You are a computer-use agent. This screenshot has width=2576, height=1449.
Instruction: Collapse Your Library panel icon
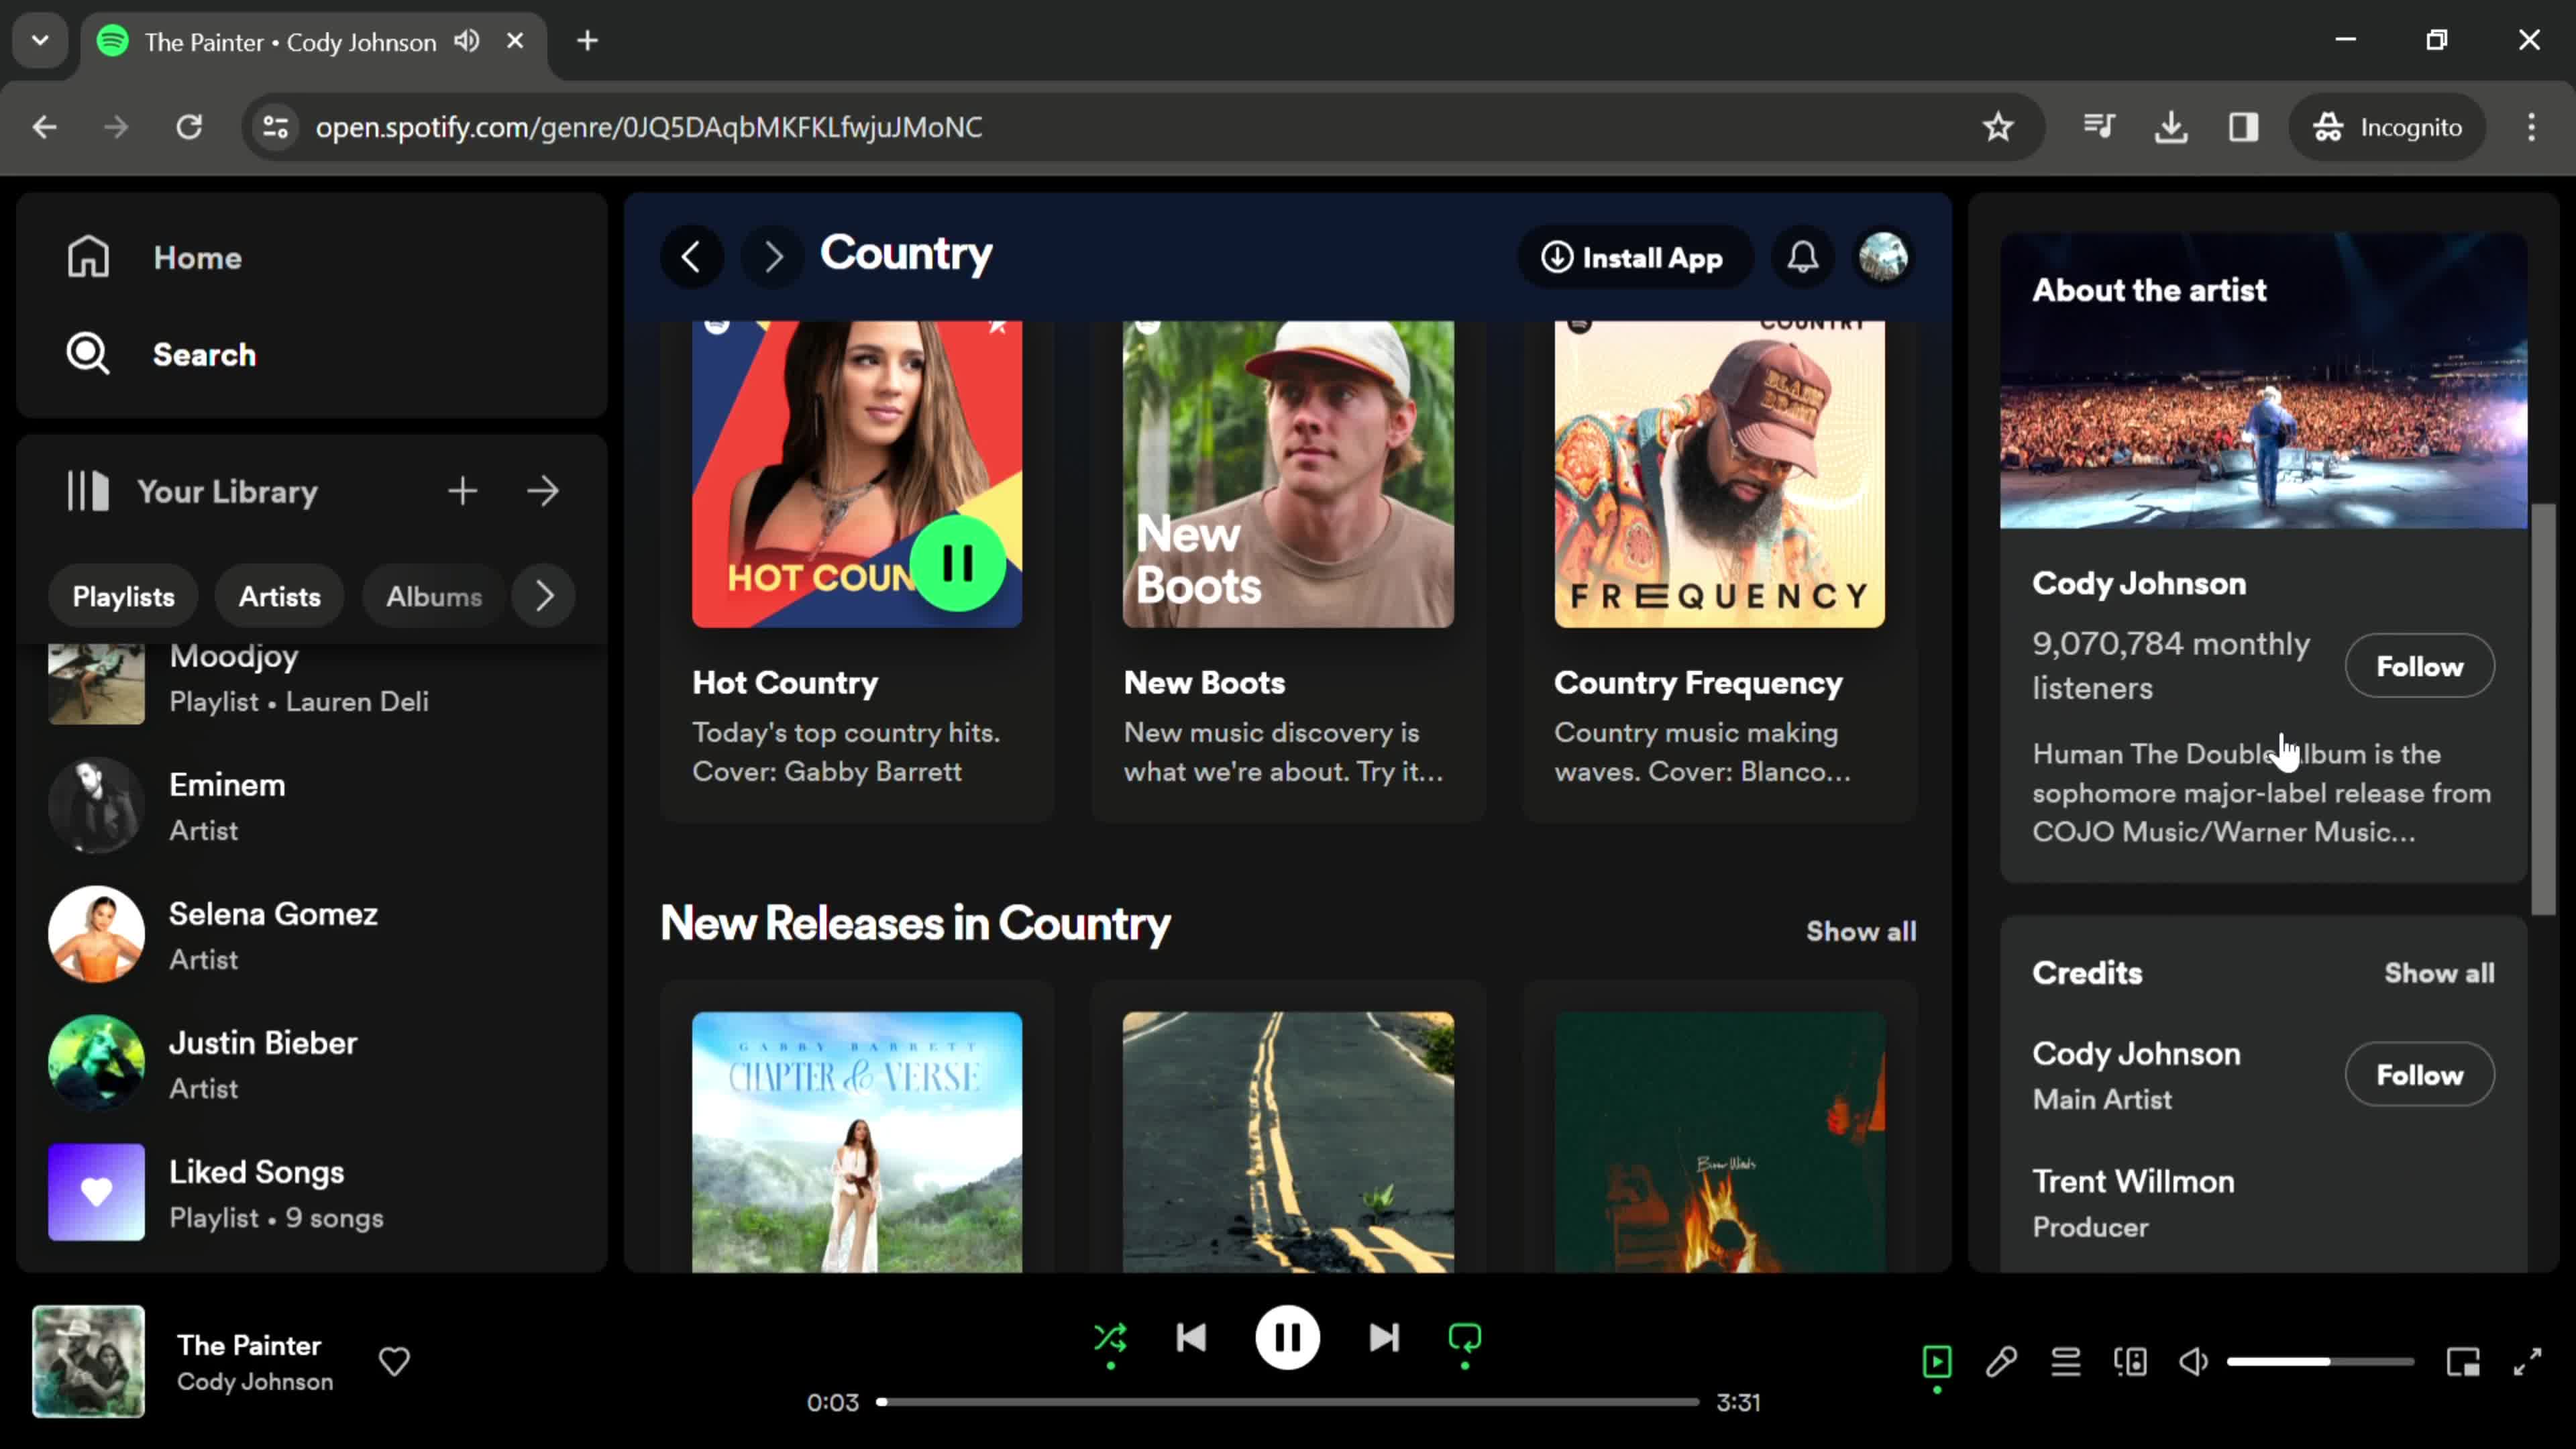tap(88, 491)
